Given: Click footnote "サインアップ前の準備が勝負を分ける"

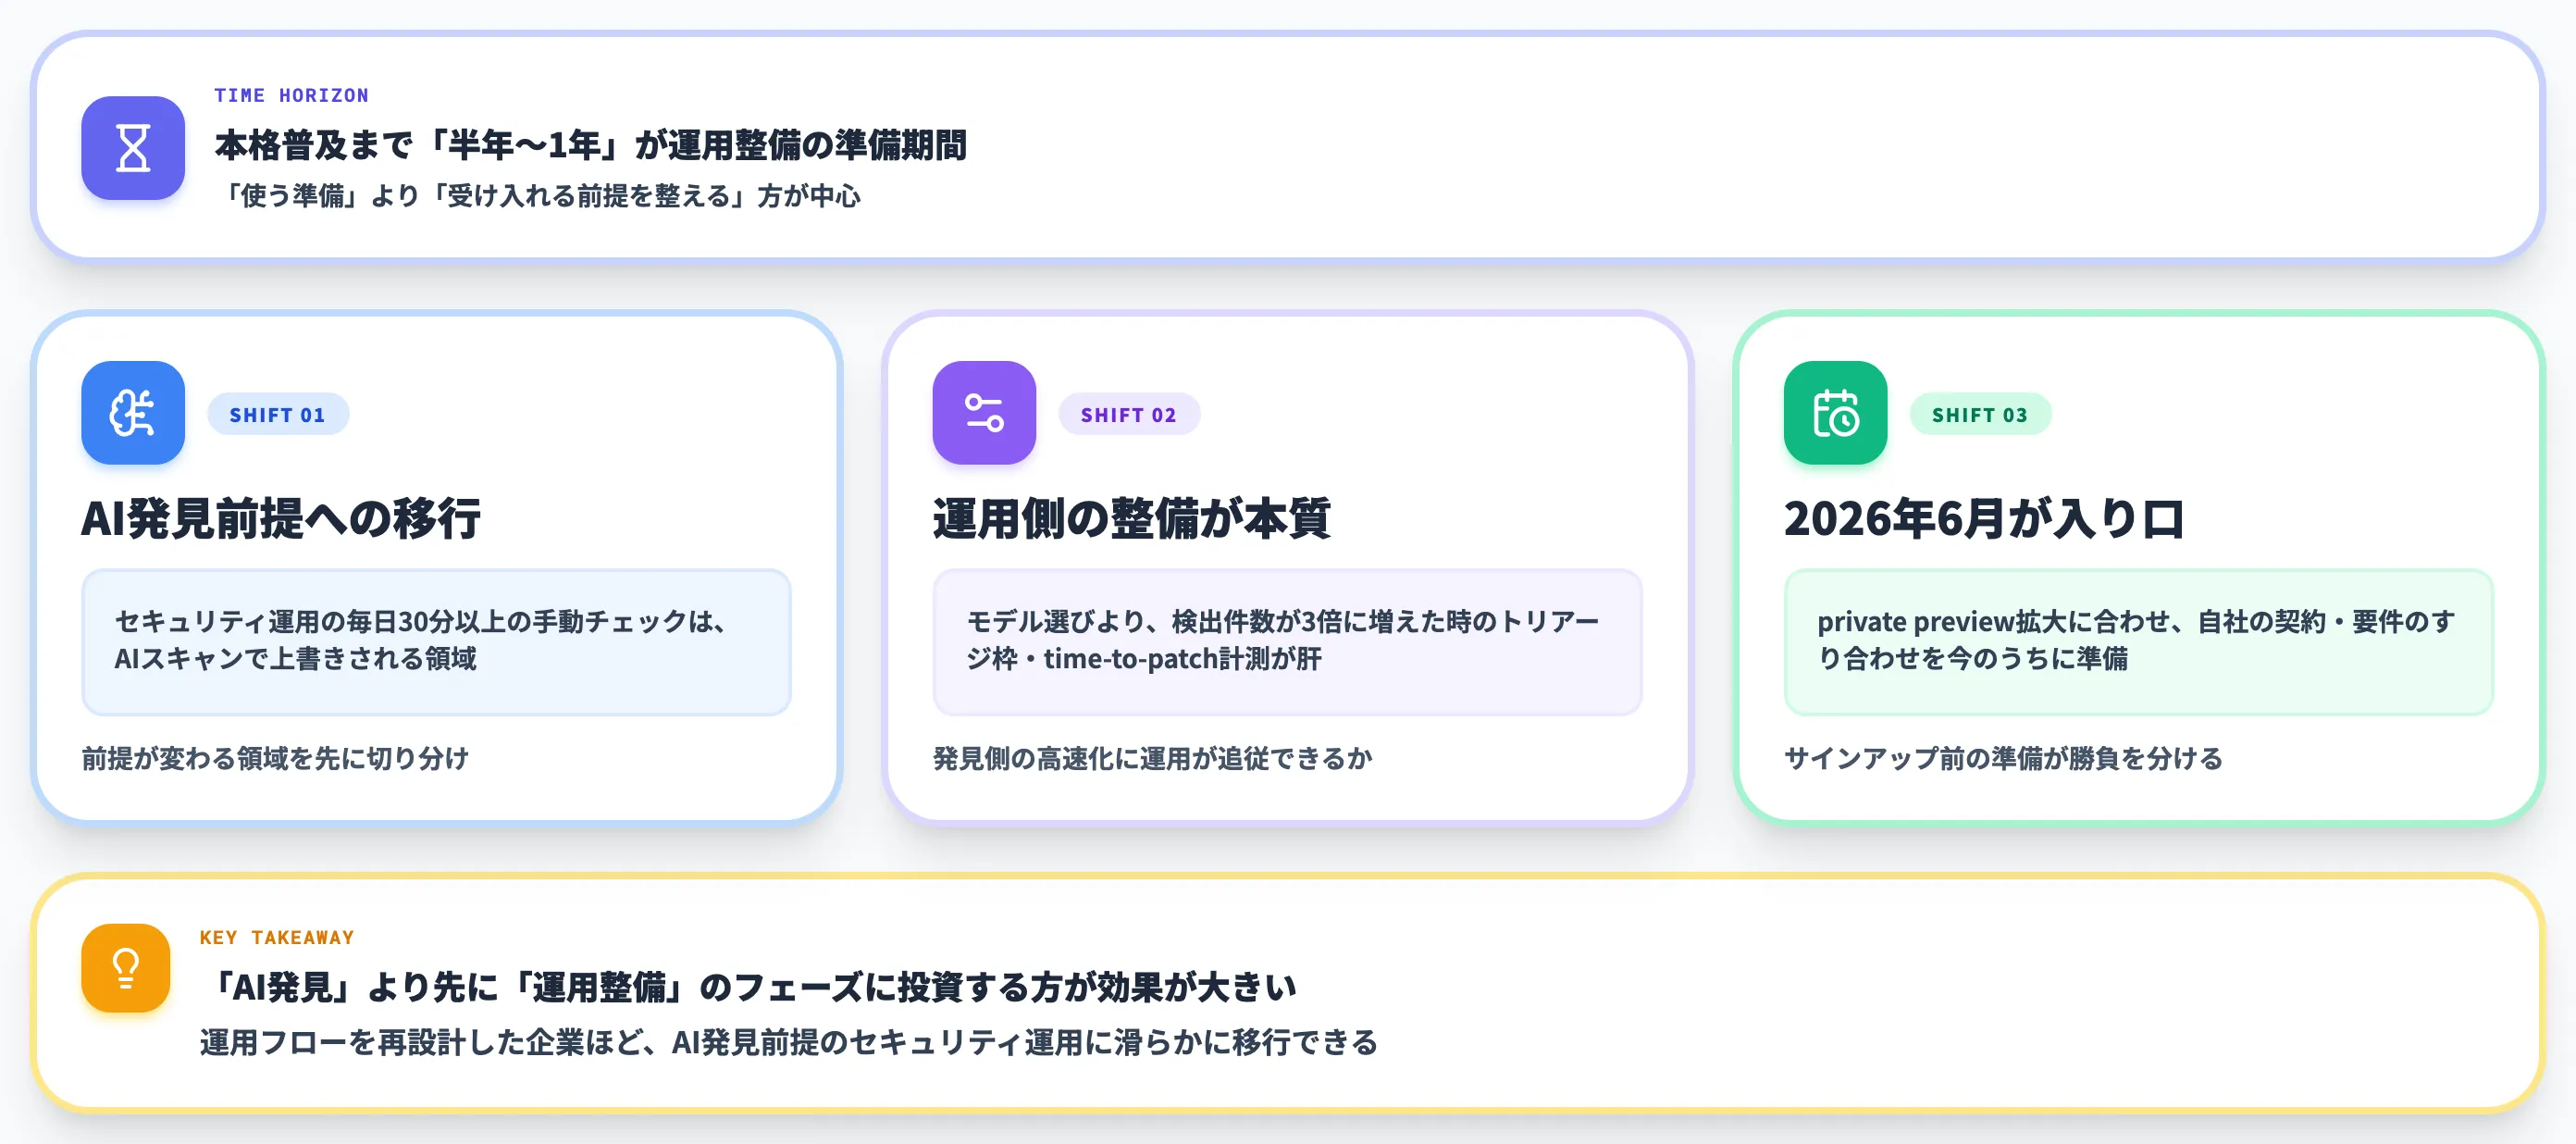Looking at the screenshot, I should click(2003, 759).
